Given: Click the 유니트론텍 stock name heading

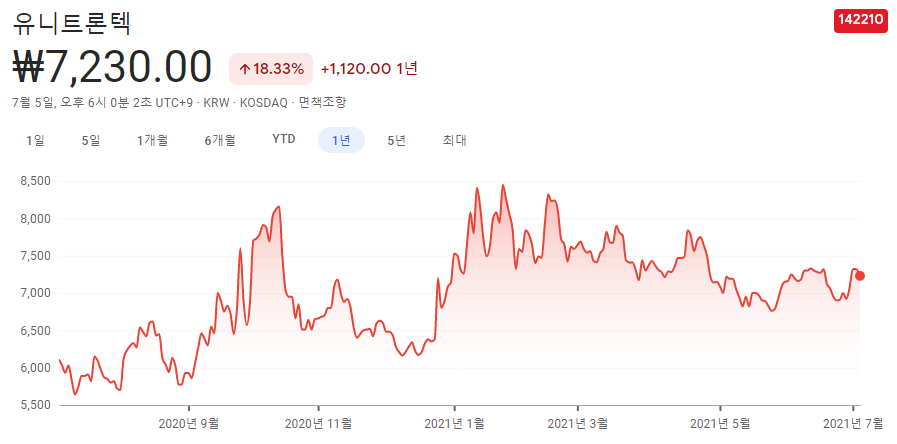Looking at the screenshot, I should click(x=72, y=22).
